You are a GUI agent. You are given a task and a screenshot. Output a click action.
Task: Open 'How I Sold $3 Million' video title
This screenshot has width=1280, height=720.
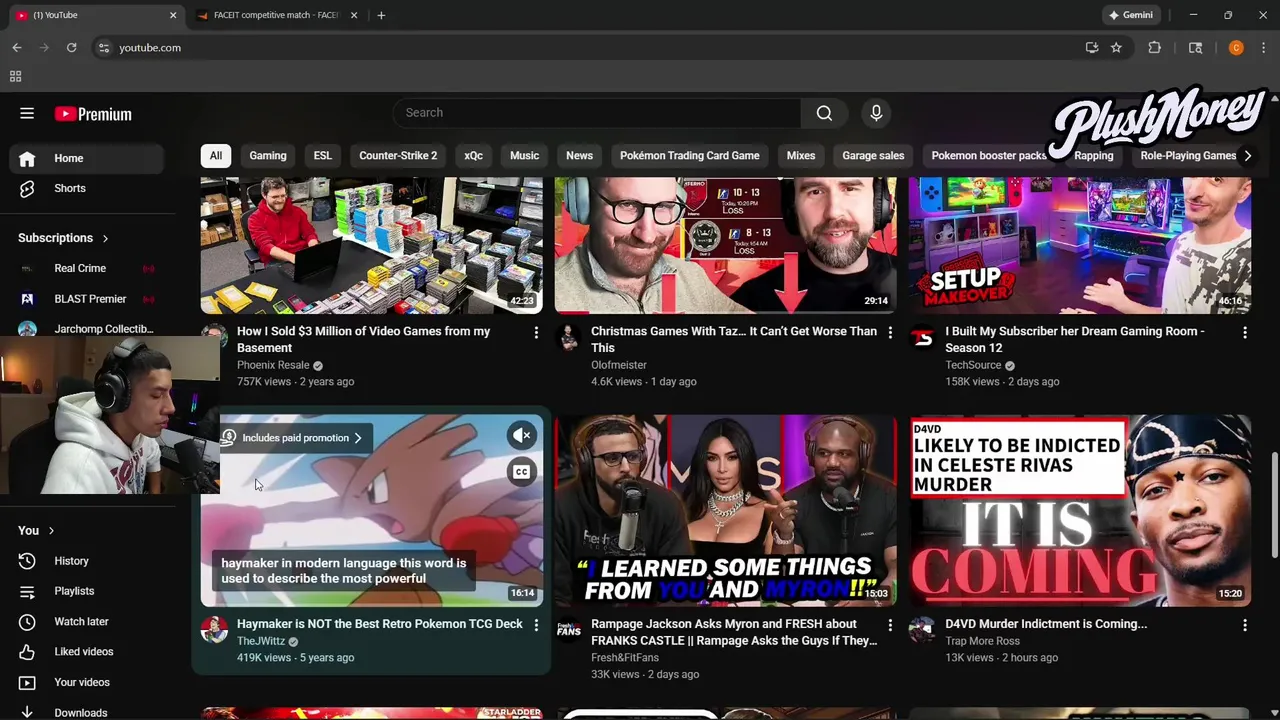point(364,340)
